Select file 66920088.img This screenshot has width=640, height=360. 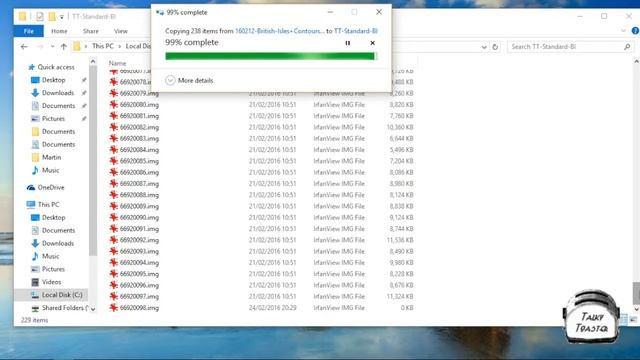pos(139,195)
